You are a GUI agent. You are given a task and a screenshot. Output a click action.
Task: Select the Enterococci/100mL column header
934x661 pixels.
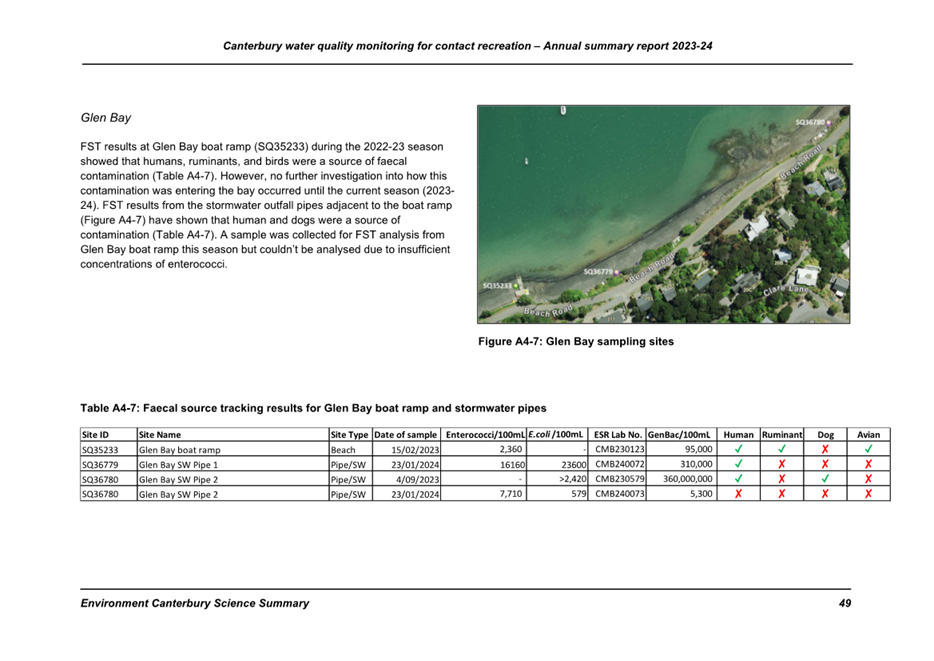click(484, 435)
